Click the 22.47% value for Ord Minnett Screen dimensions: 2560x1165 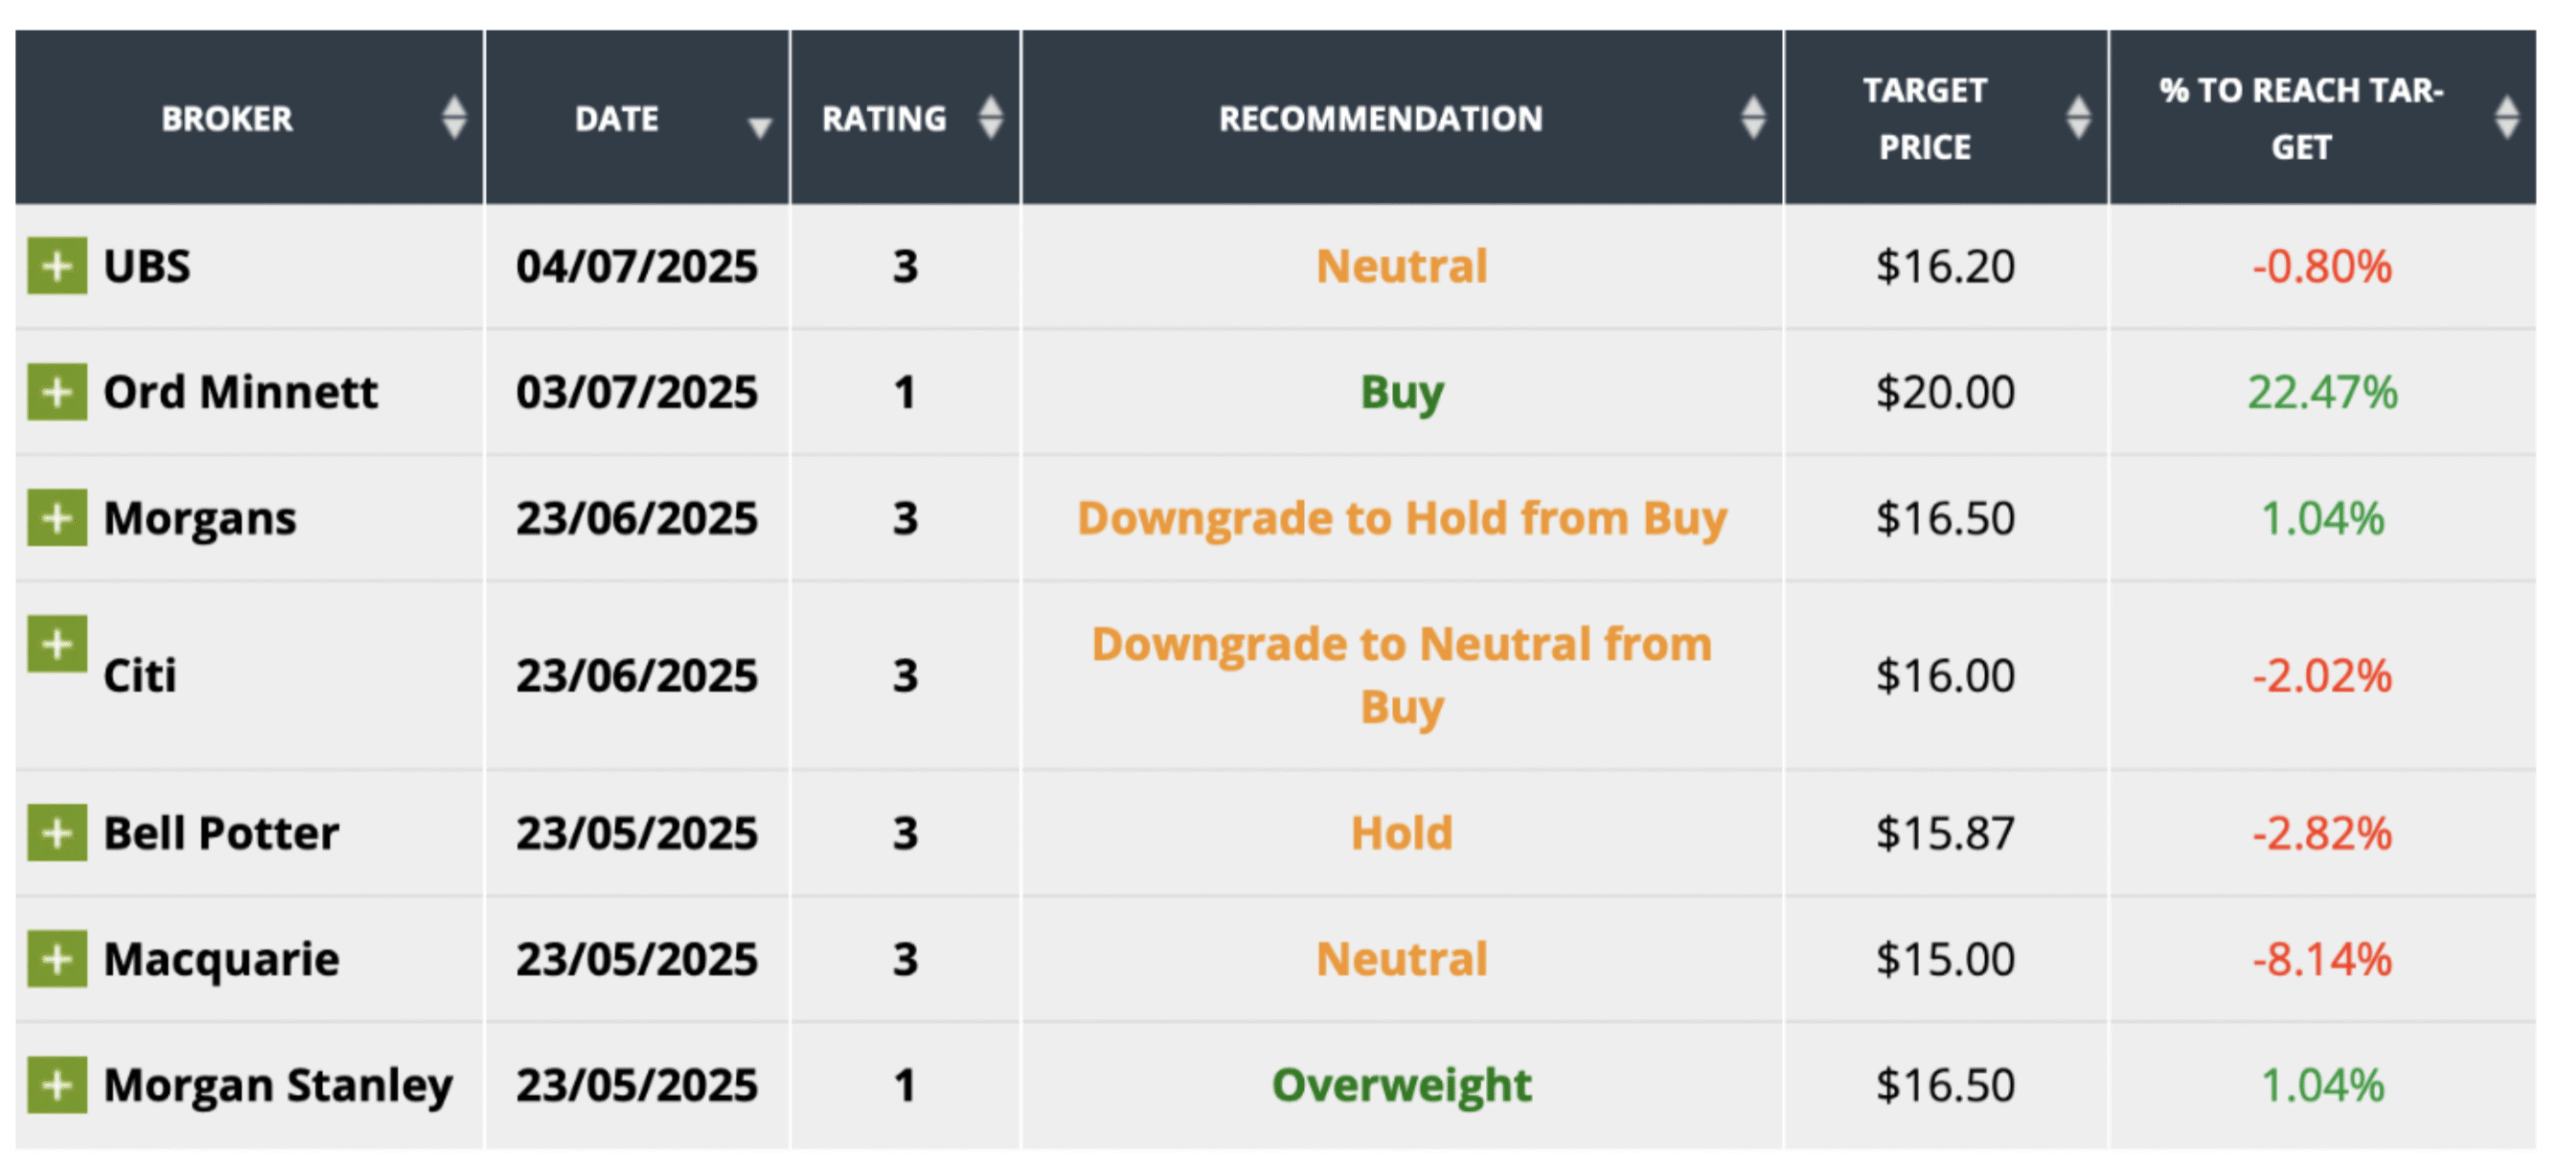(2322, 392)
